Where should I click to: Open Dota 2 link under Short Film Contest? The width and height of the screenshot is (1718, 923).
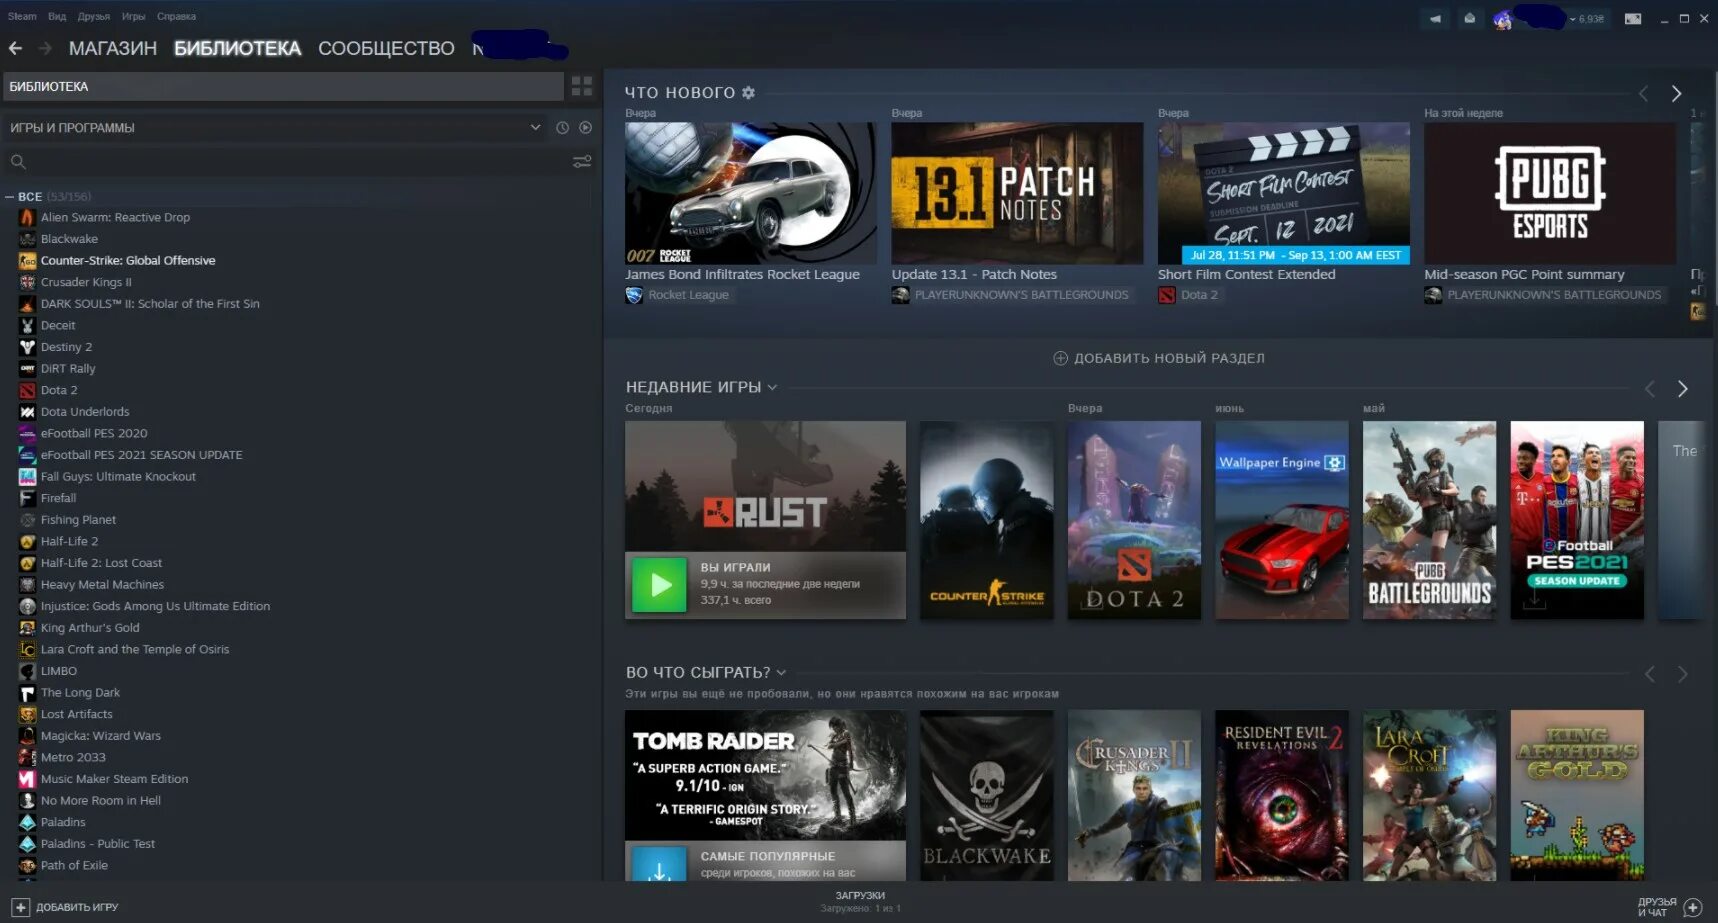1199,295
